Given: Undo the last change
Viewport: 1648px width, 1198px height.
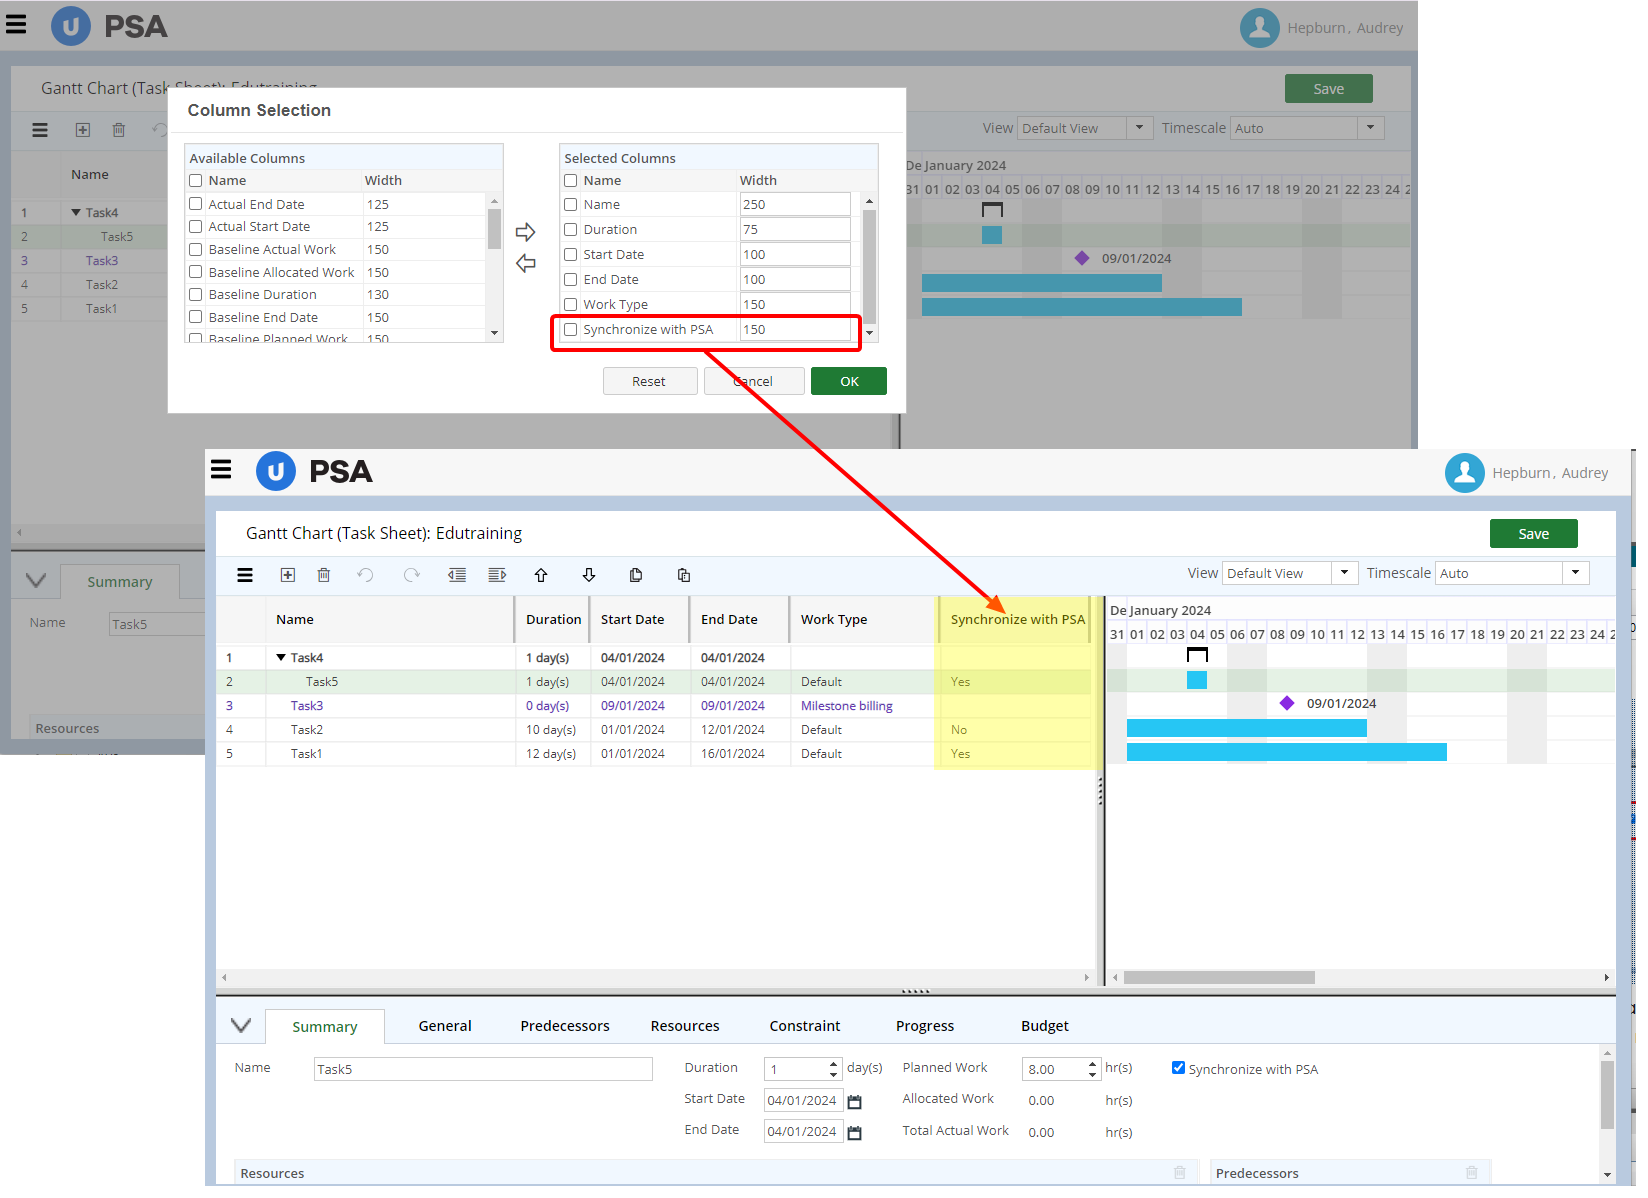Looking at the screenshot, I should click(365, 575).
